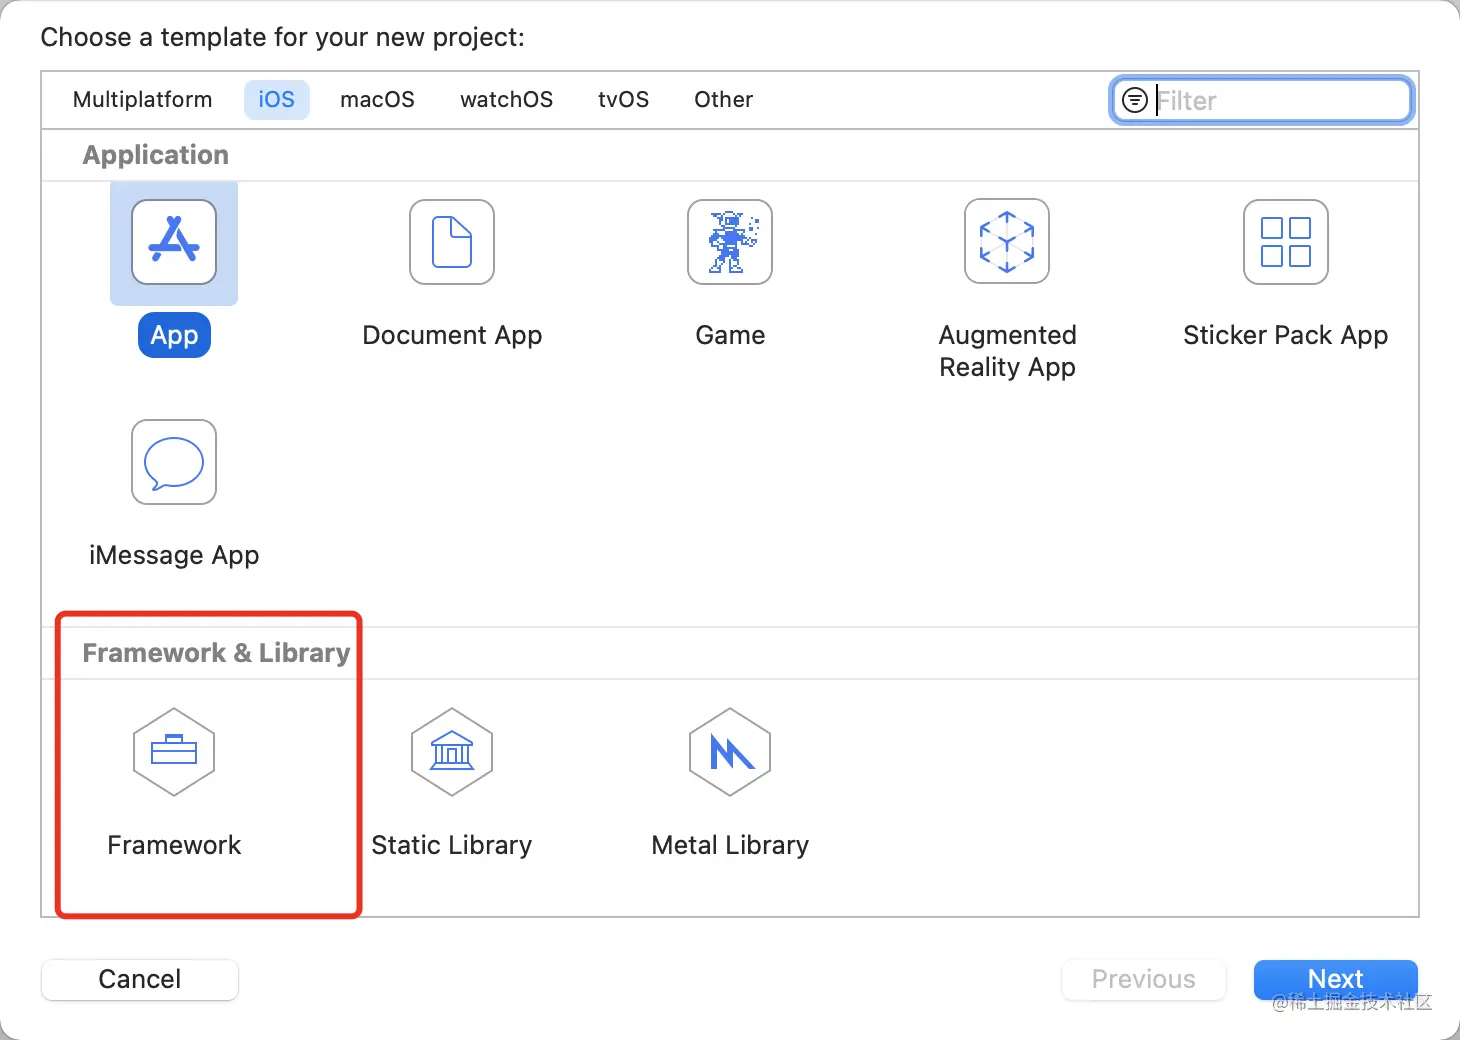1460x1040 pixels.
Task: Select the Augmented Reality App icon
Action: pos(1007,241)
